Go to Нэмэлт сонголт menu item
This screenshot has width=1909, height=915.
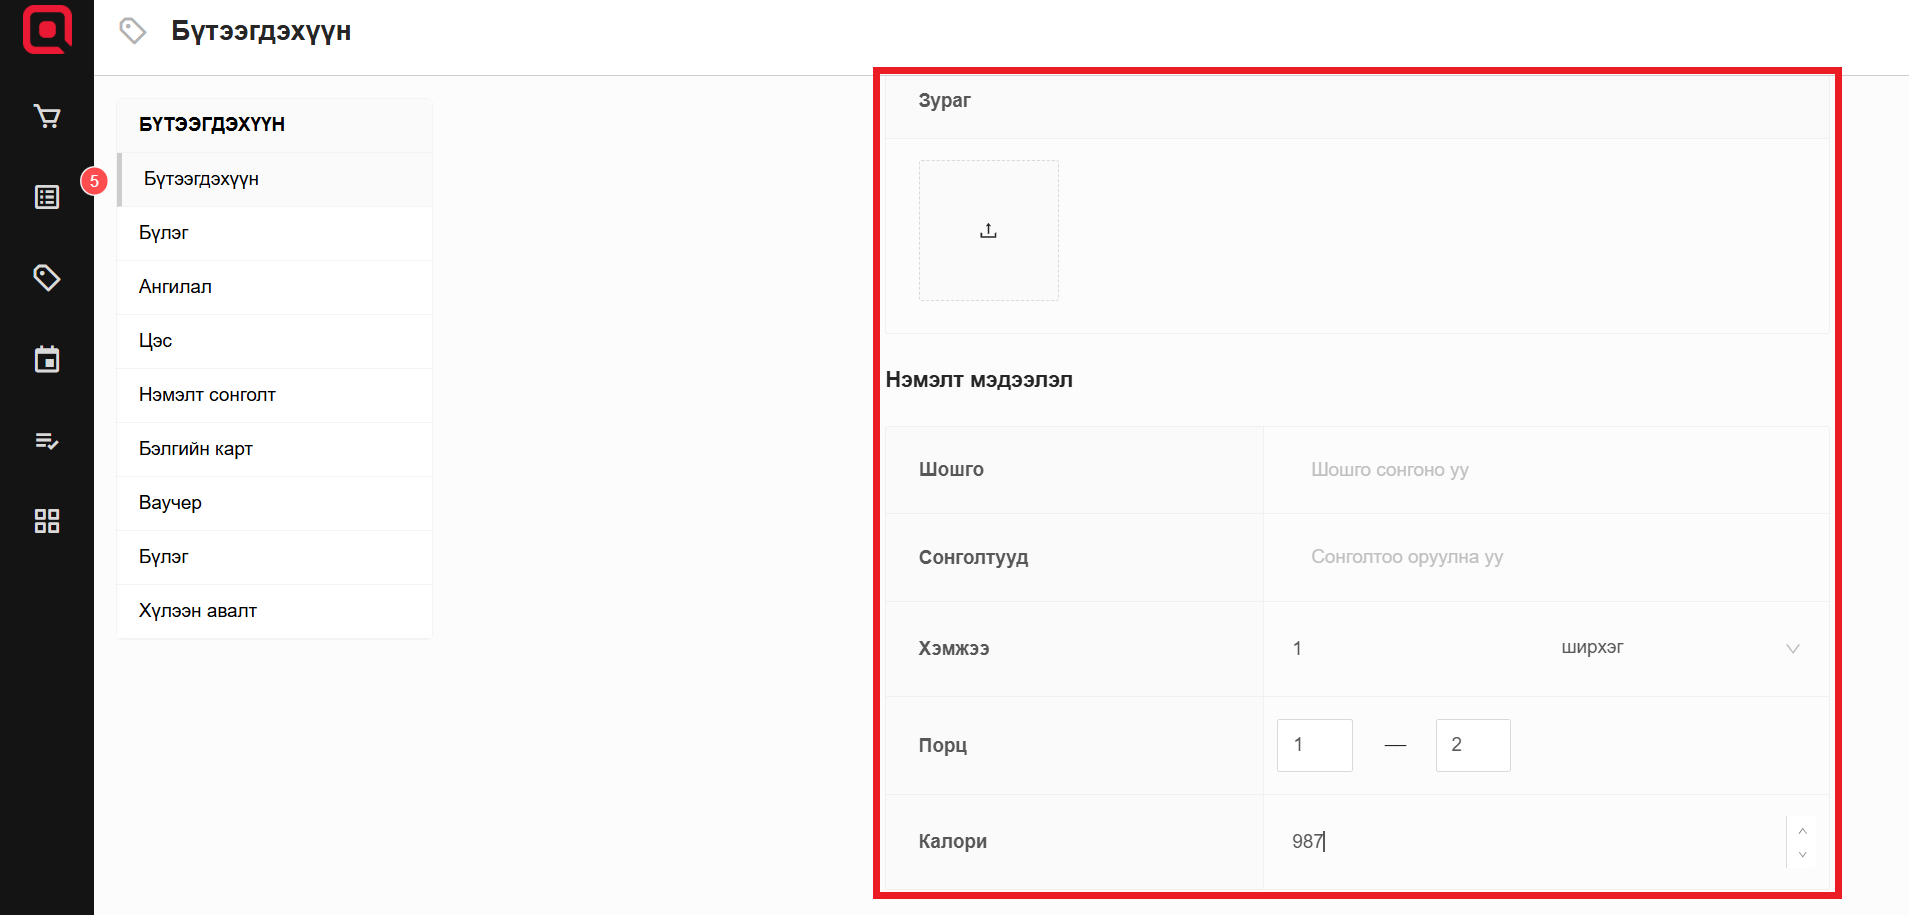[x=207, y=395]
